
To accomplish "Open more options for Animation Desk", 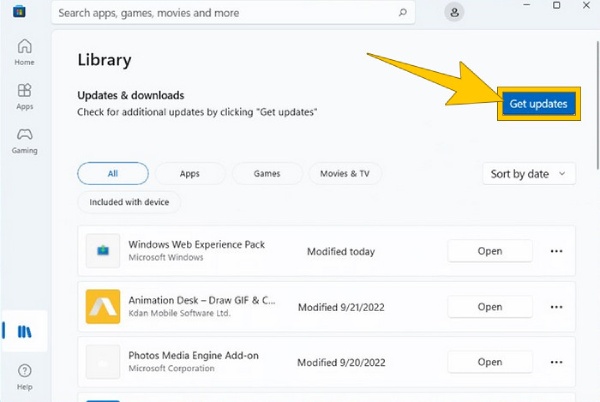I will click(556, 307).
